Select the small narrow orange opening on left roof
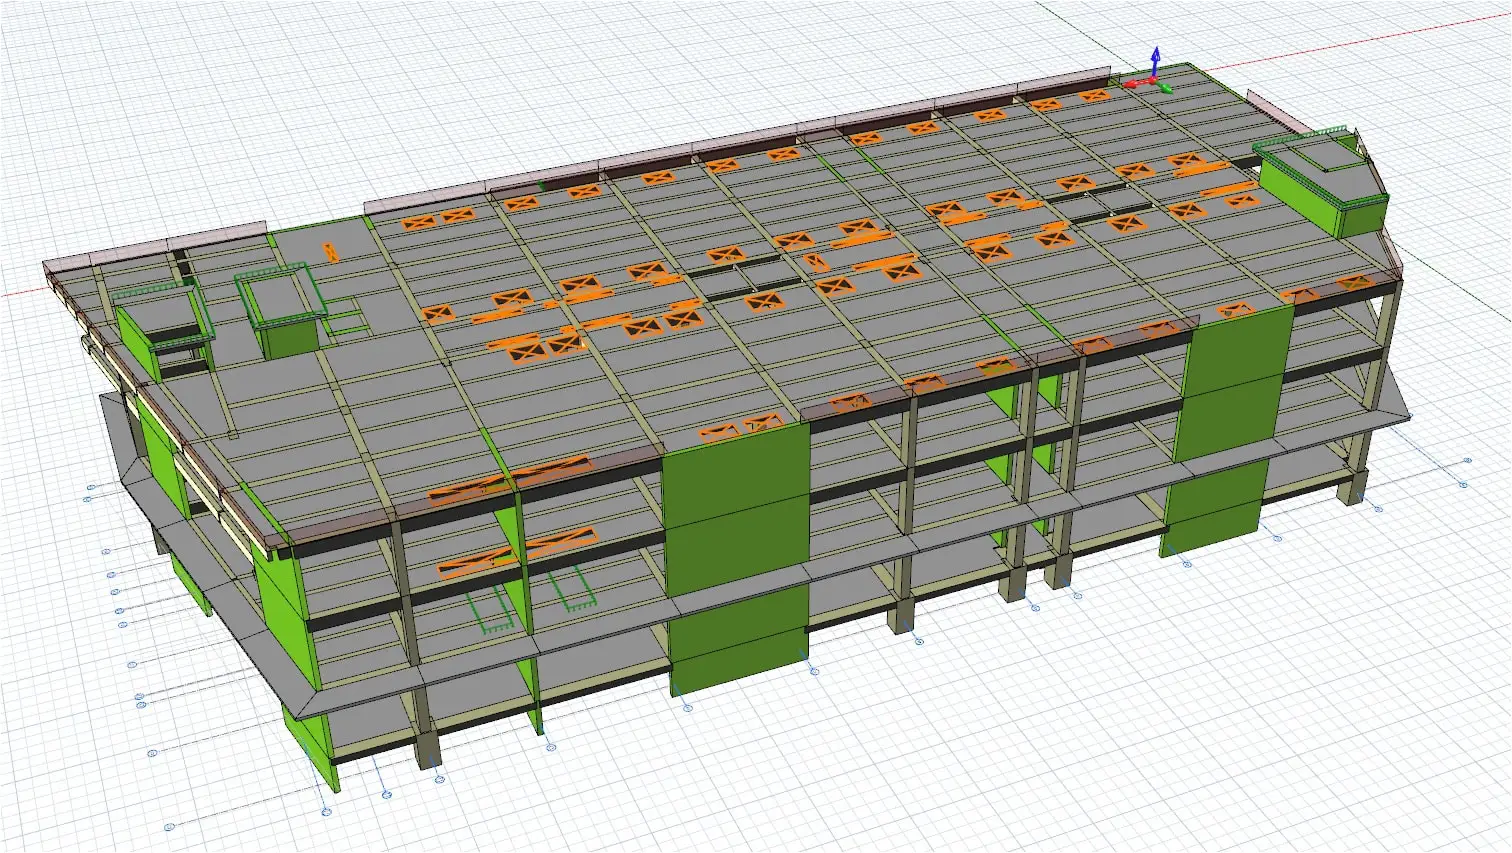This screenshot has width=1512, height=853. click(330, 252)
